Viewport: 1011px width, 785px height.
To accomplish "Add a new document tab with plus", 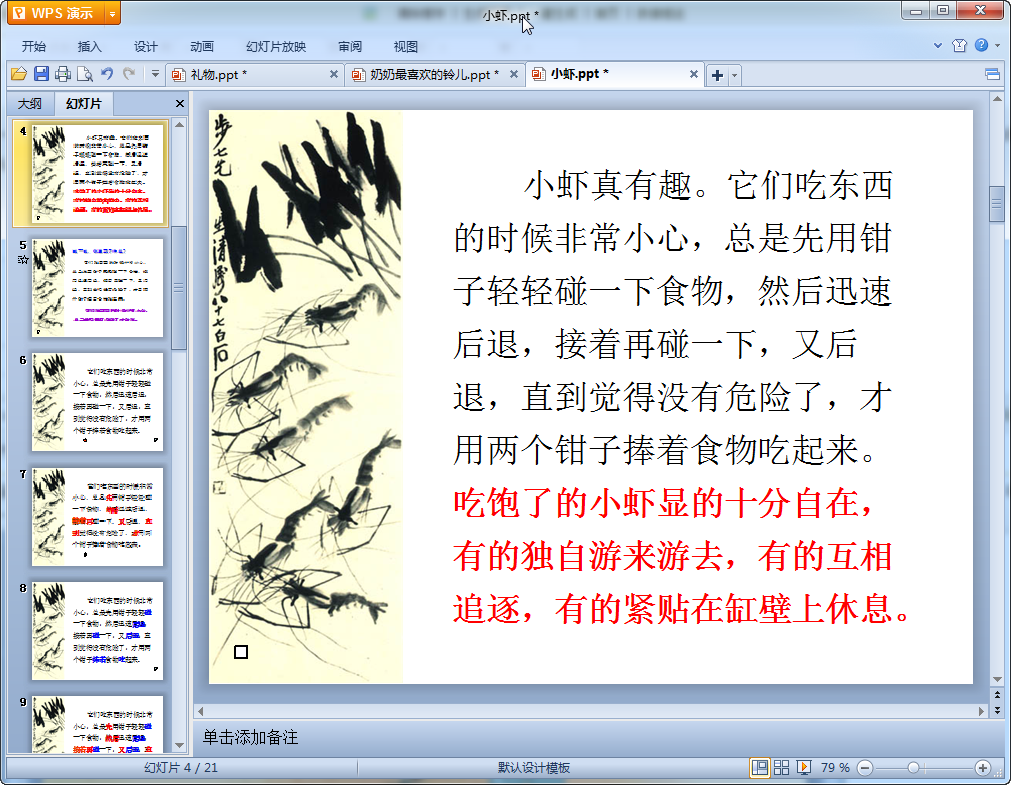I will 718,75.
